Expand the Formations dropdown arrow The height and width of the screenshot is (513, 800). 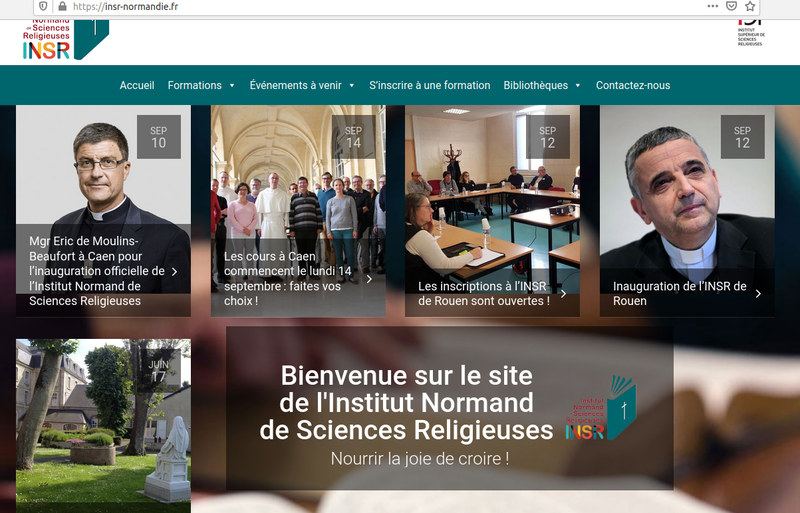pyautogui.click(x=232, y=86)
